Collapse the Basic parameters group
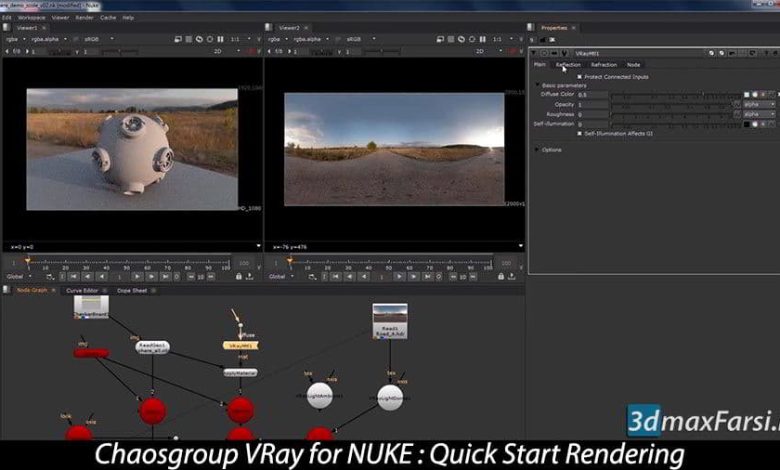This screenshot has width=780, height=470. coord(537,85)
